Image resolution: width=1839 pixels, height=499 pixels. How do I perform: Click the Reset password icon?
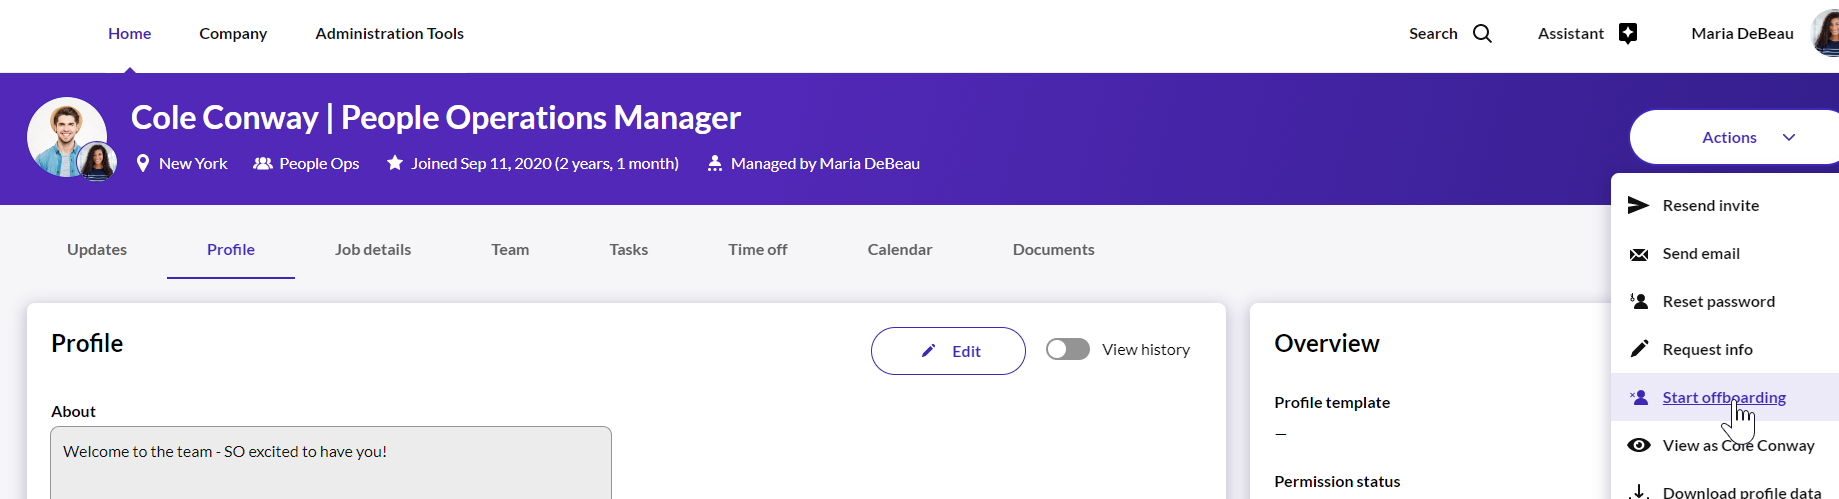(x=1638, y=302)
